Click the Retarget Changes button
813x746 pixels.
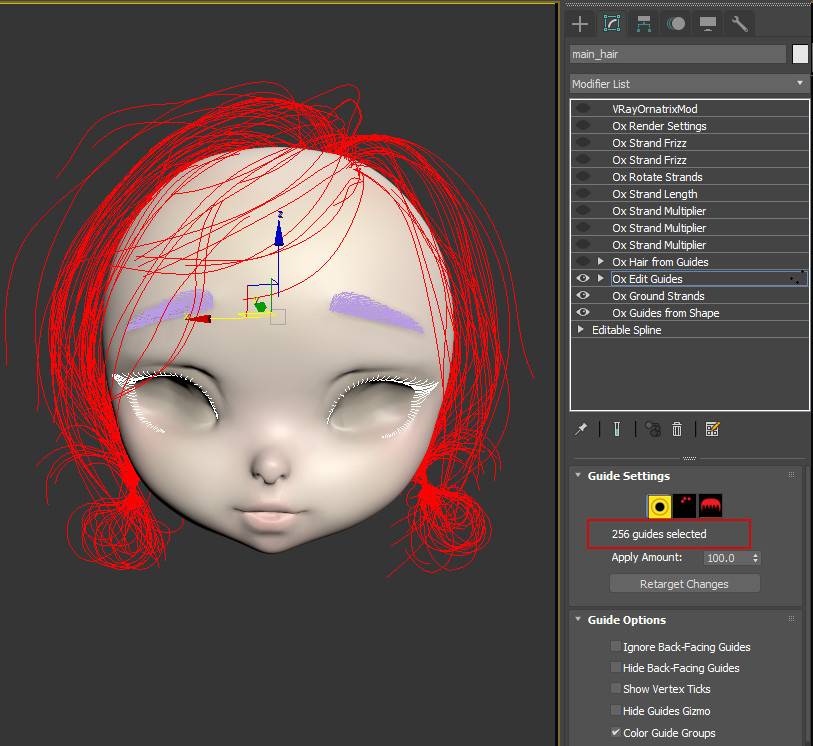(x=684, y=584)
